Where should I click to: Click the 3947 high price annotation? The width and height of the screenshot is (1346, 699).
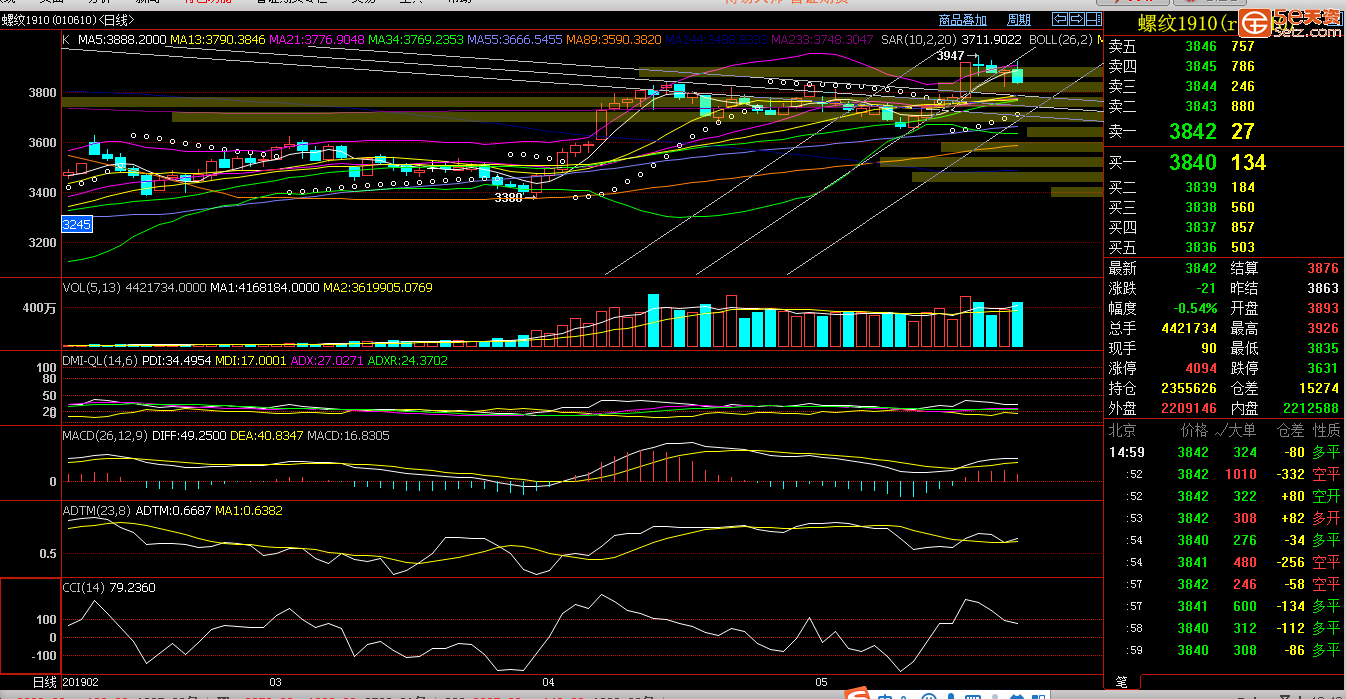tap(952, 56)
